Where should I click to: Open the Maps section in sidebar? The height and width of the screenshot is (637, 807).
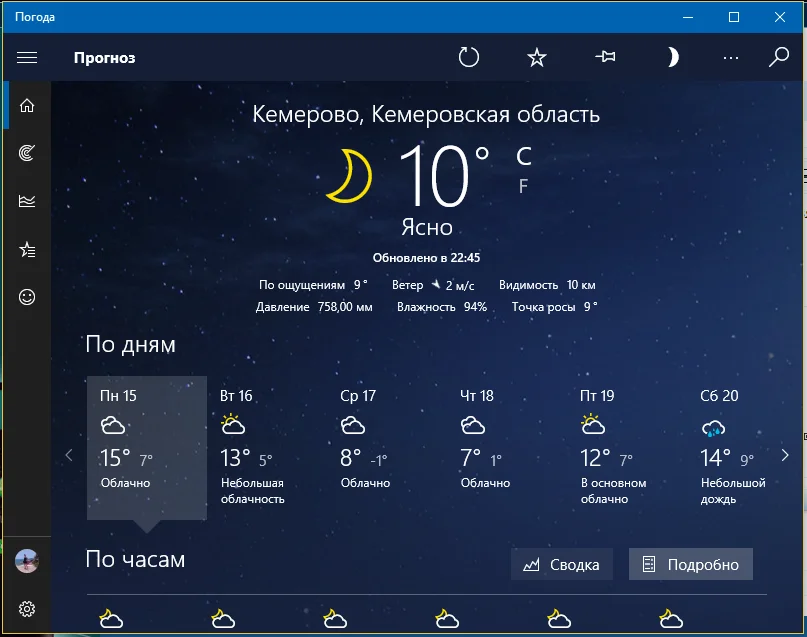pos(27,153)
